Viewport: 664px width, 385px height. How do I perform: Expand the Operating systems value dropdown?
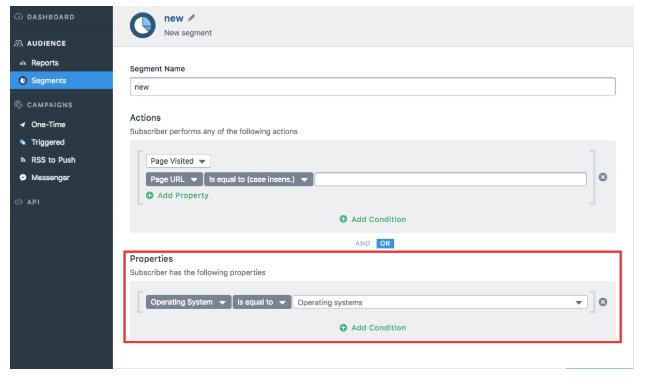[x=440, y=302]
